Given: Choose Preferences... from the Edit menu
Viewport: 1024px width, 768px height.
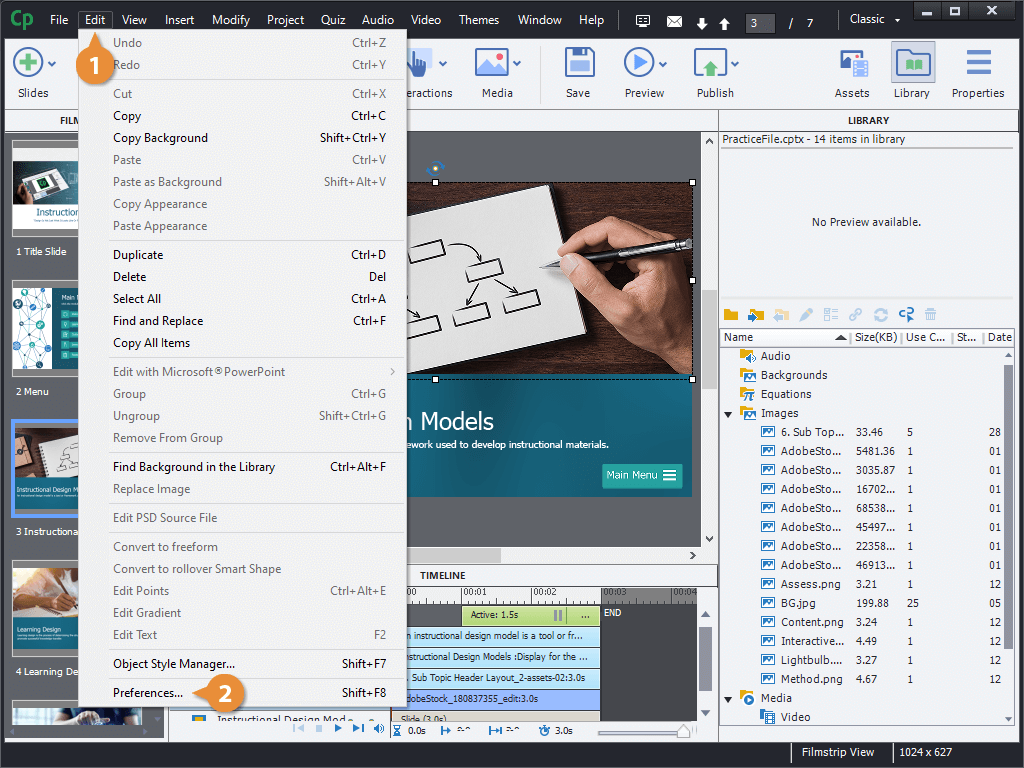Looking at the screenshot, I should 148,693.
